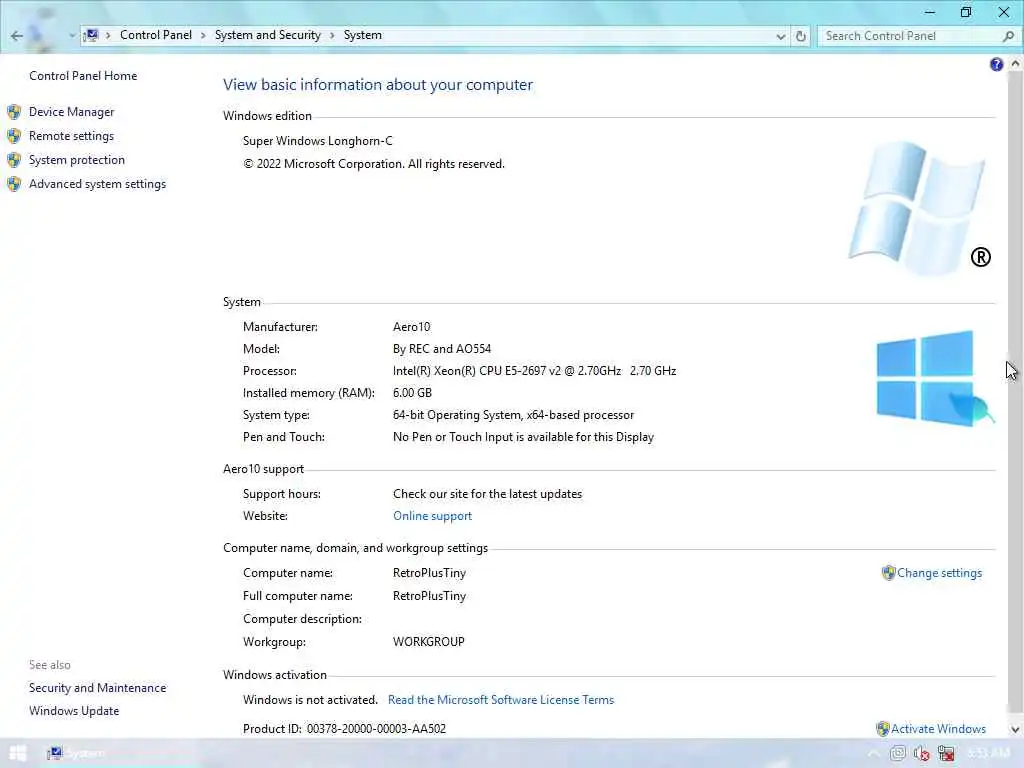Open Security and Maintenance
This screenshot has height=768, width=1024.
point(97,688)
